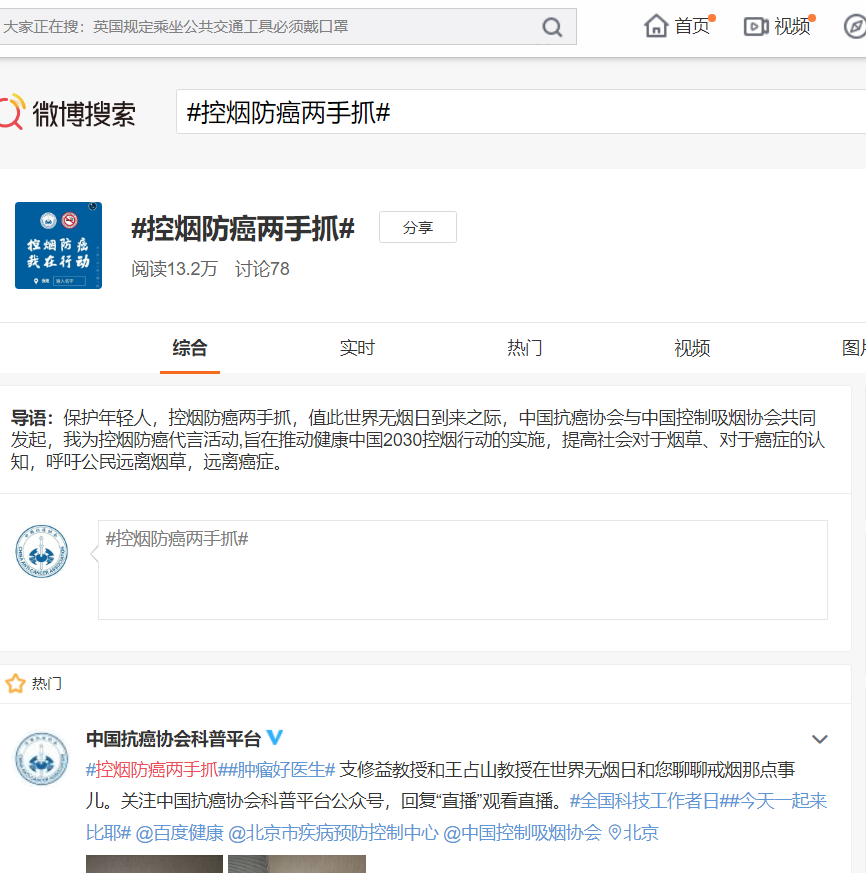Click the 微博搜索 logo
The width and height of the screenshot is (866, 873).
pos(67,113)
